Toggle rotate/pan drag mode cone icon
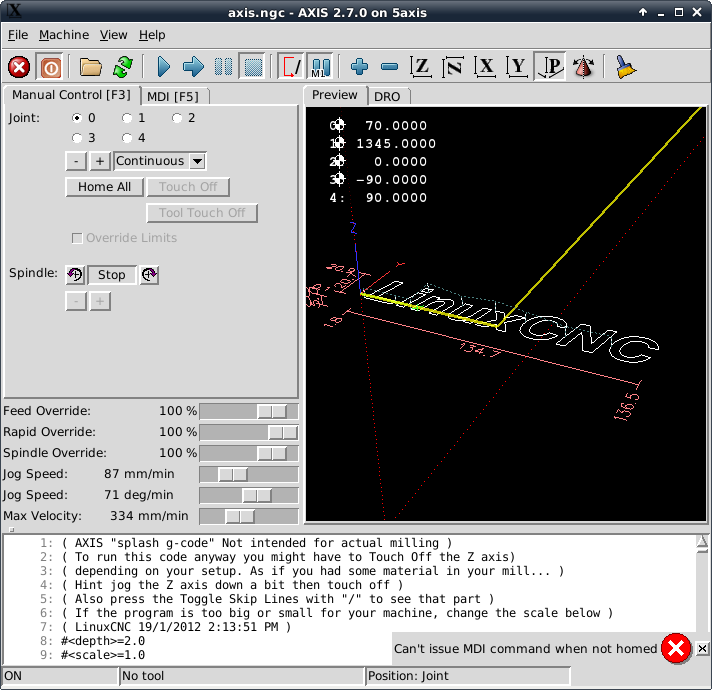Image resolution: width=712 pixels, height=690 pixels. tap(583, 67)
